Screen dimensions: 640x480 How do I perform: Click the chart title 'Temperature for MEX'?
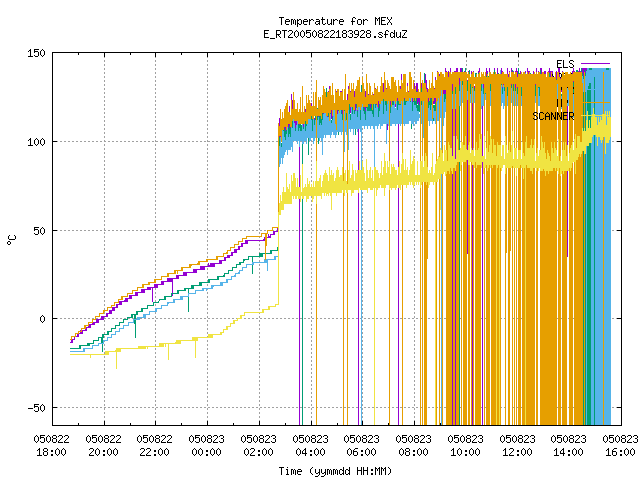coord(335,21)
